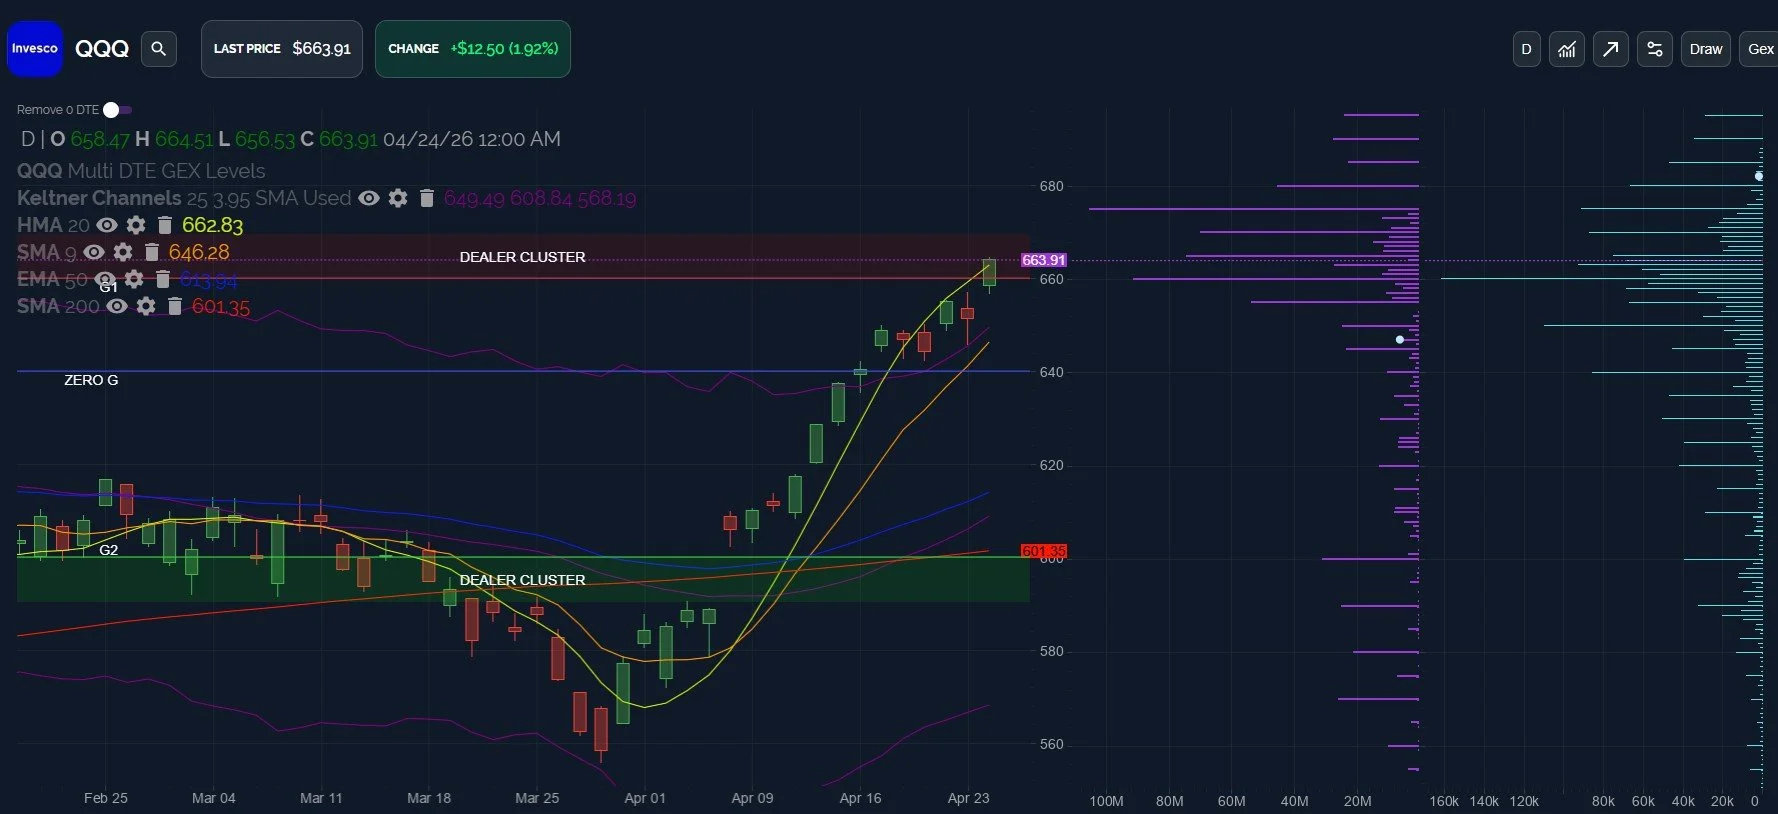Hide the SMA 9 indicator
The image size is (1778, 814).
(x=94, y=252)
